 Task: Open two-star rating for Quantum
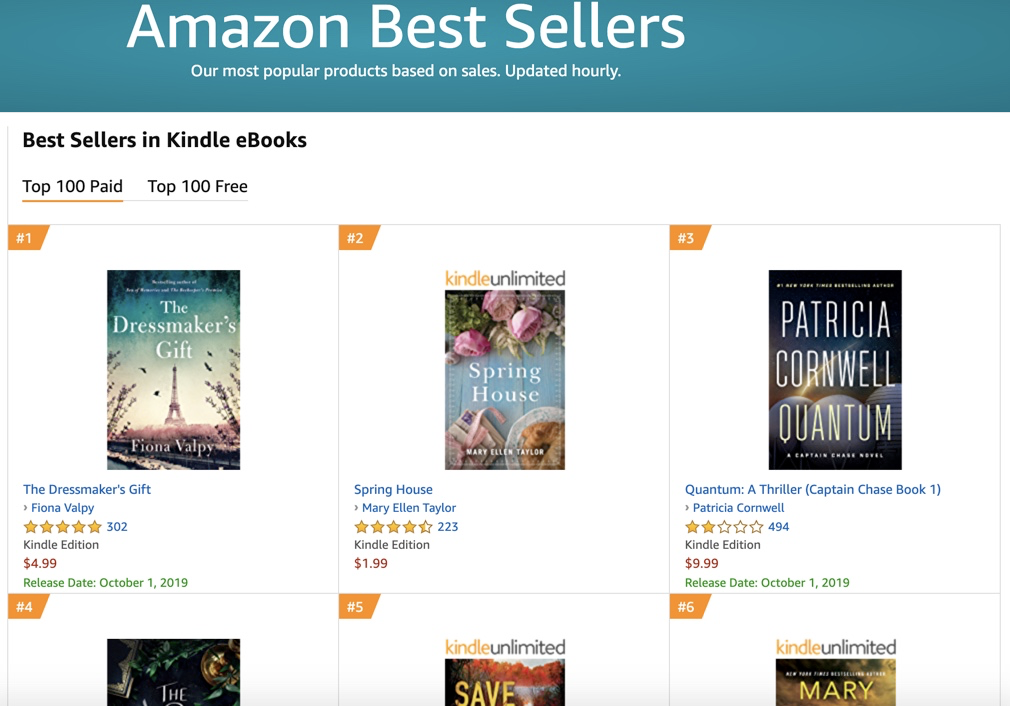click(x=724, y=527)
